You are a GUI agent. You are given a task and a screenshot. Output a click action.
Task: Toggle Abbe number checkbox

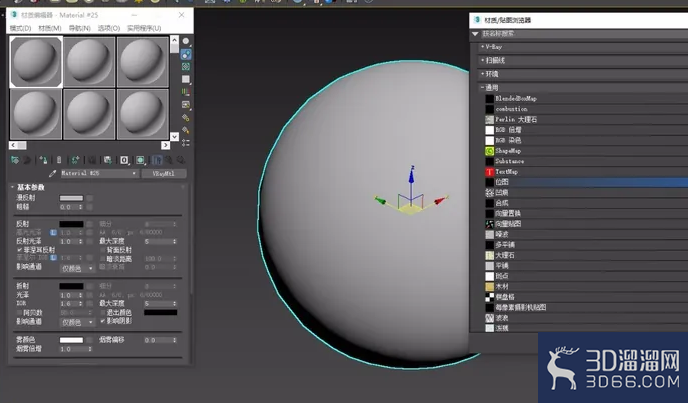19,313
